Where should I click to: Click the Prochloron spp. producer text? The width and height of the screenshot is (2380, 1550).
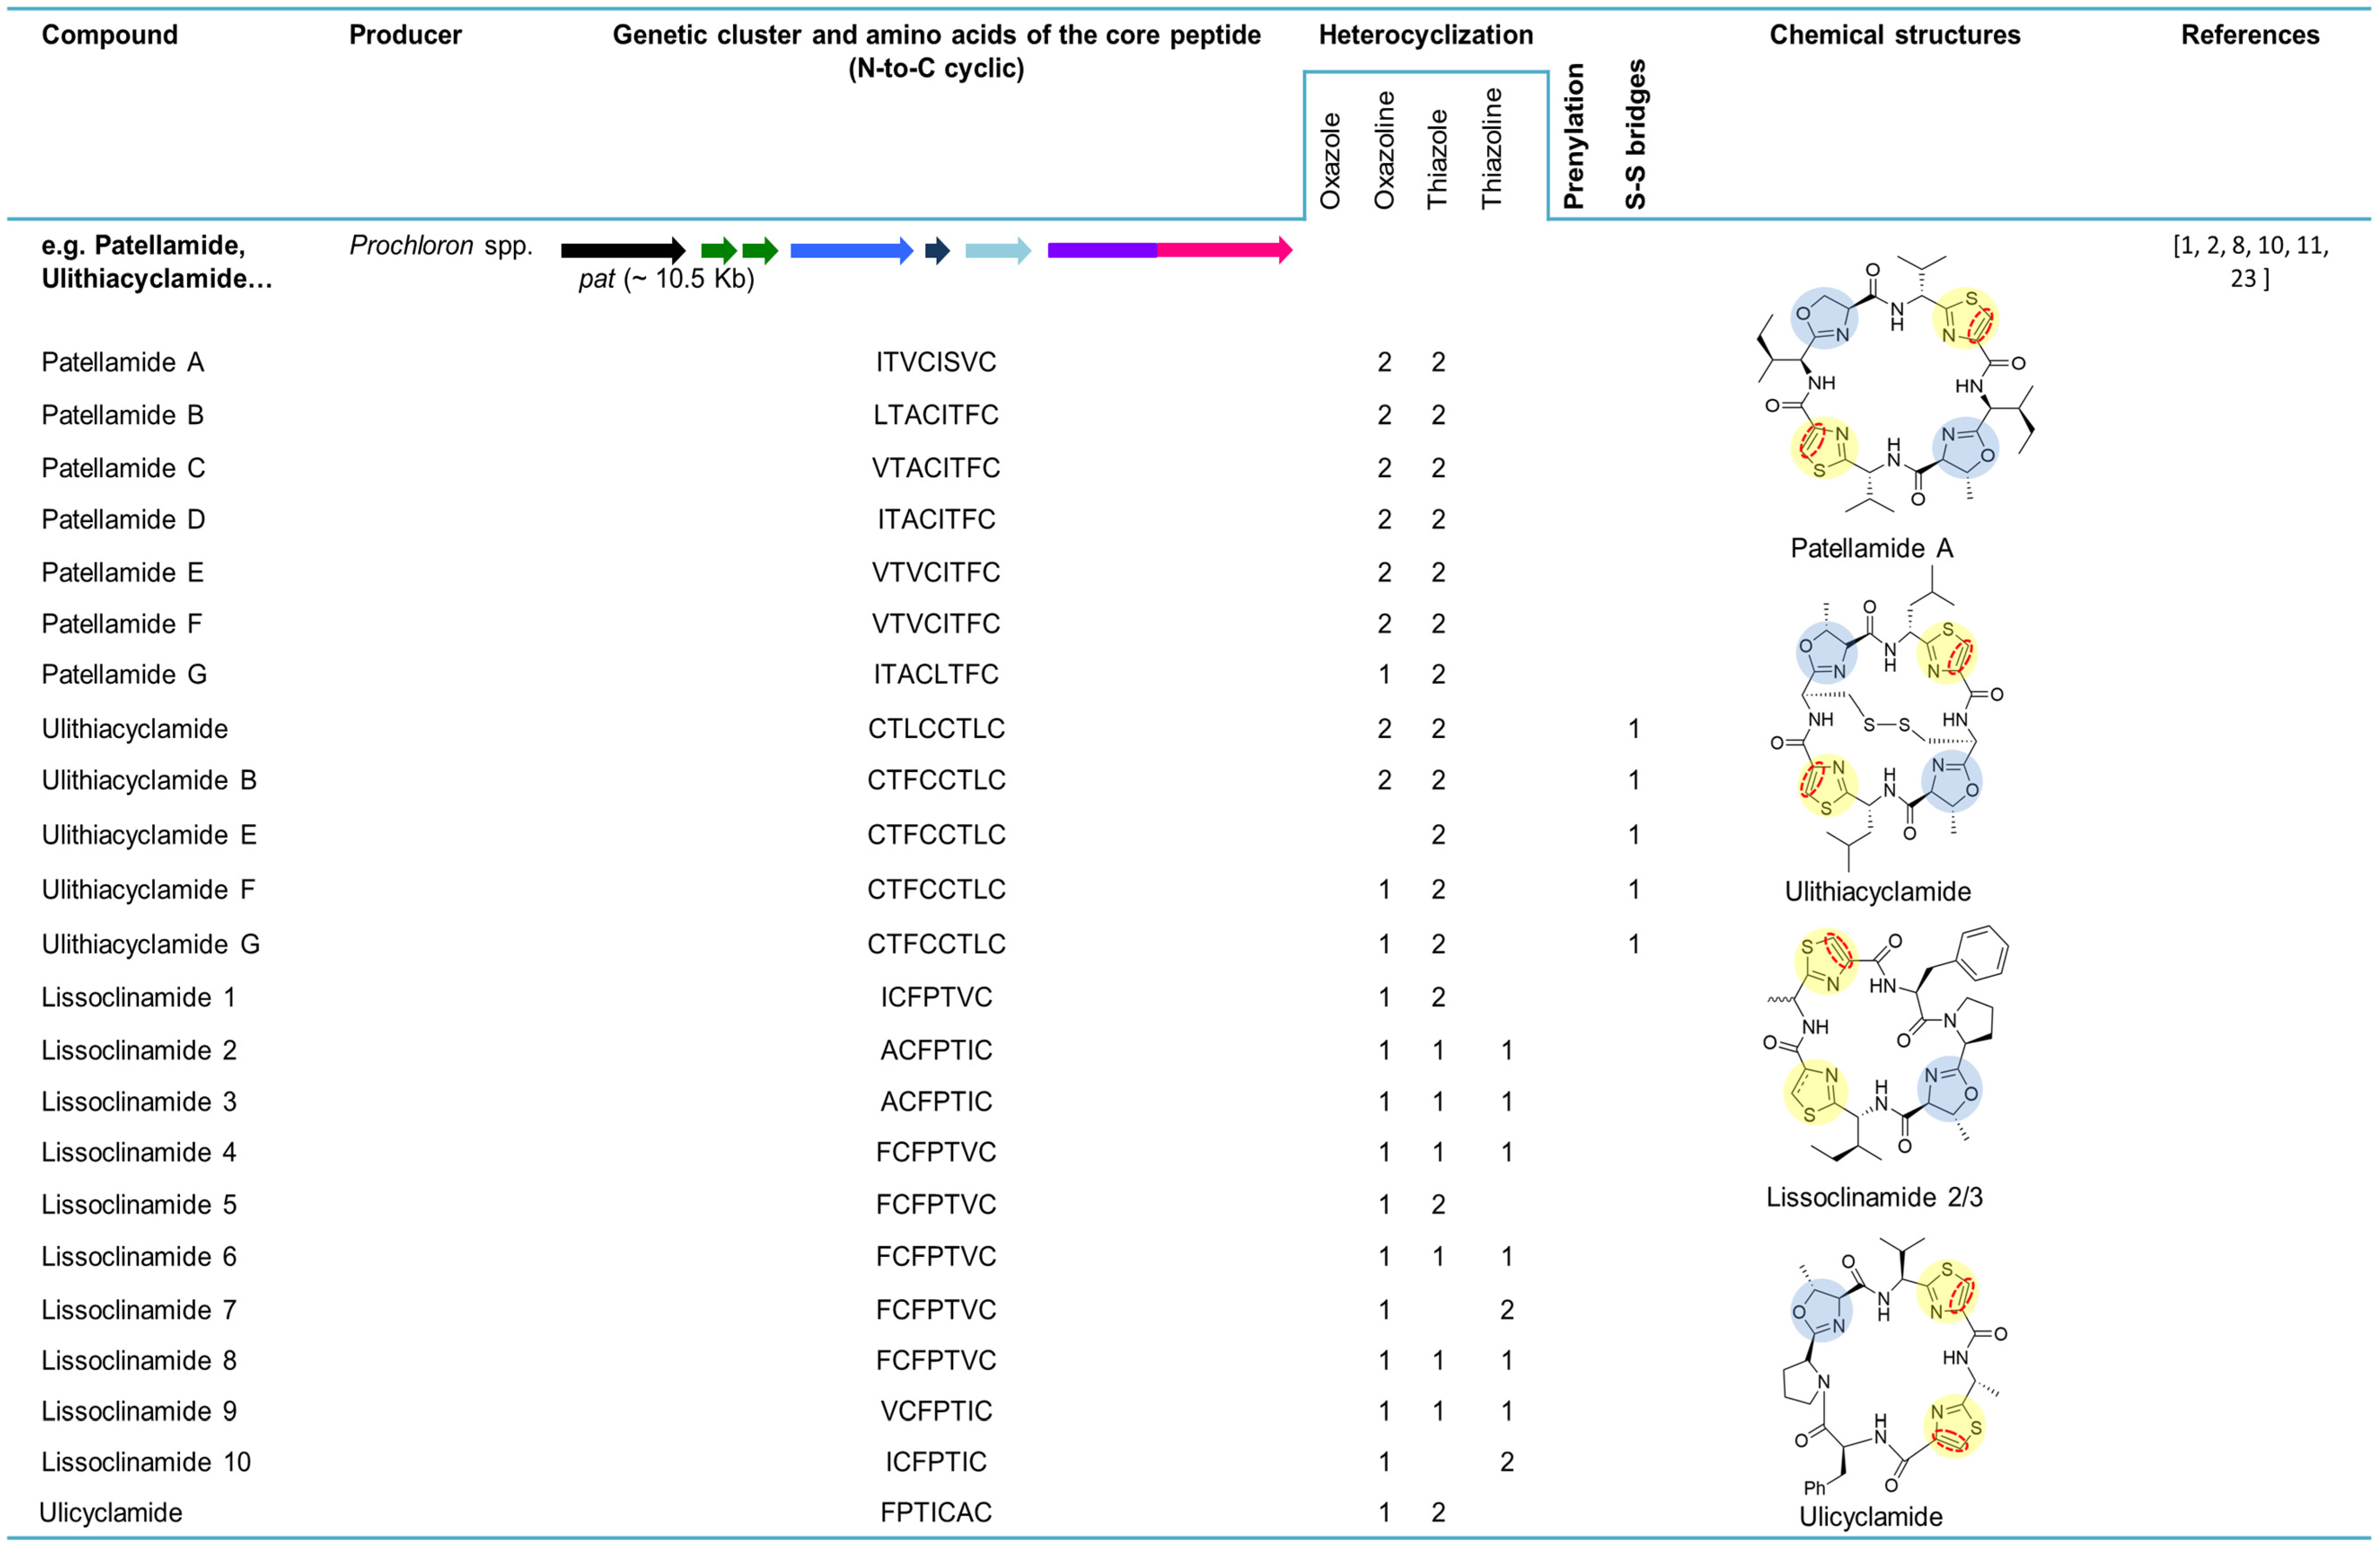[441, 246]
